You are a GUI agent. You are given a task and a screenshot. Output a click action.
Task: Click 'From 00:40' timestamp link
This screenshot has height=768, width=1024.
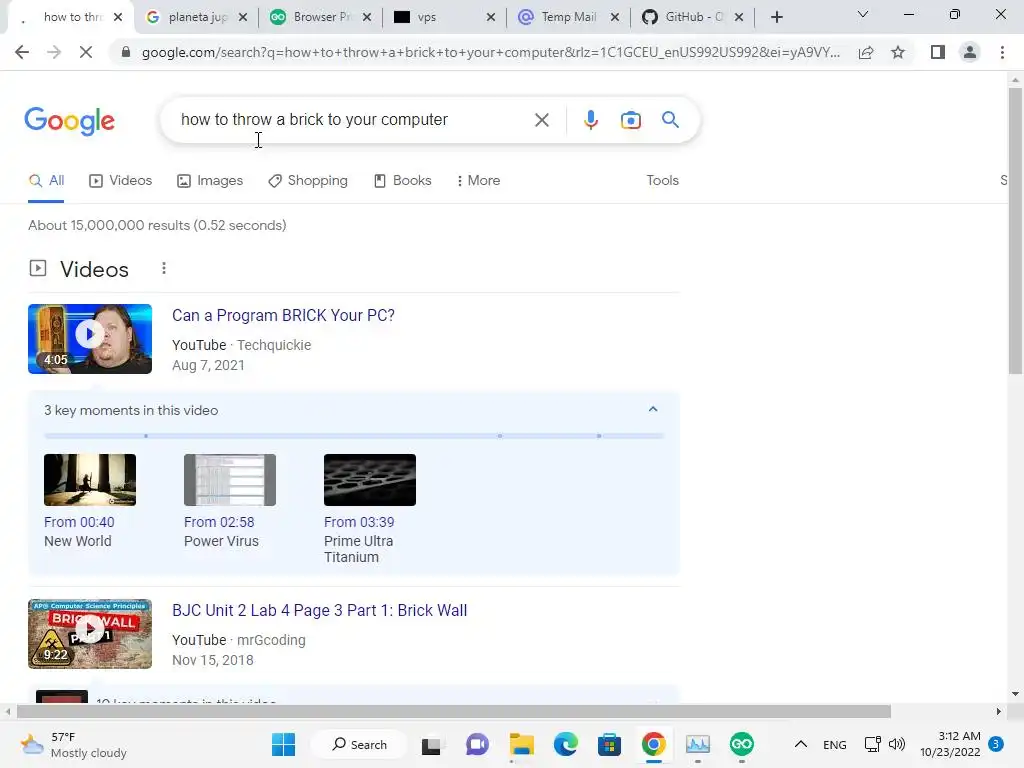pos(79,522)
